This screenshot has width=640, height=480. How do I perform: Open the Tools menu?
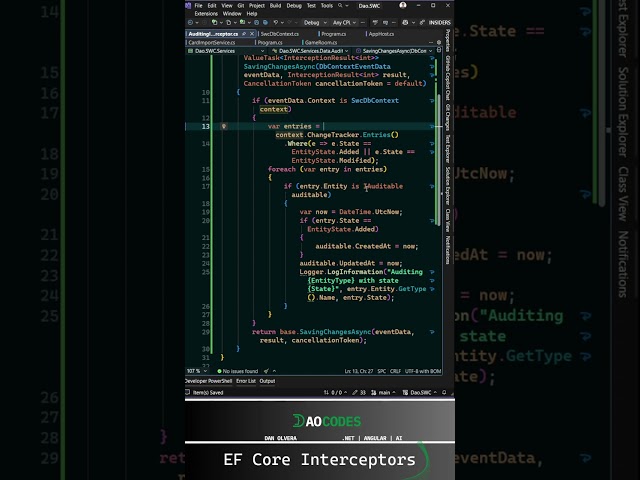(327, 6)
